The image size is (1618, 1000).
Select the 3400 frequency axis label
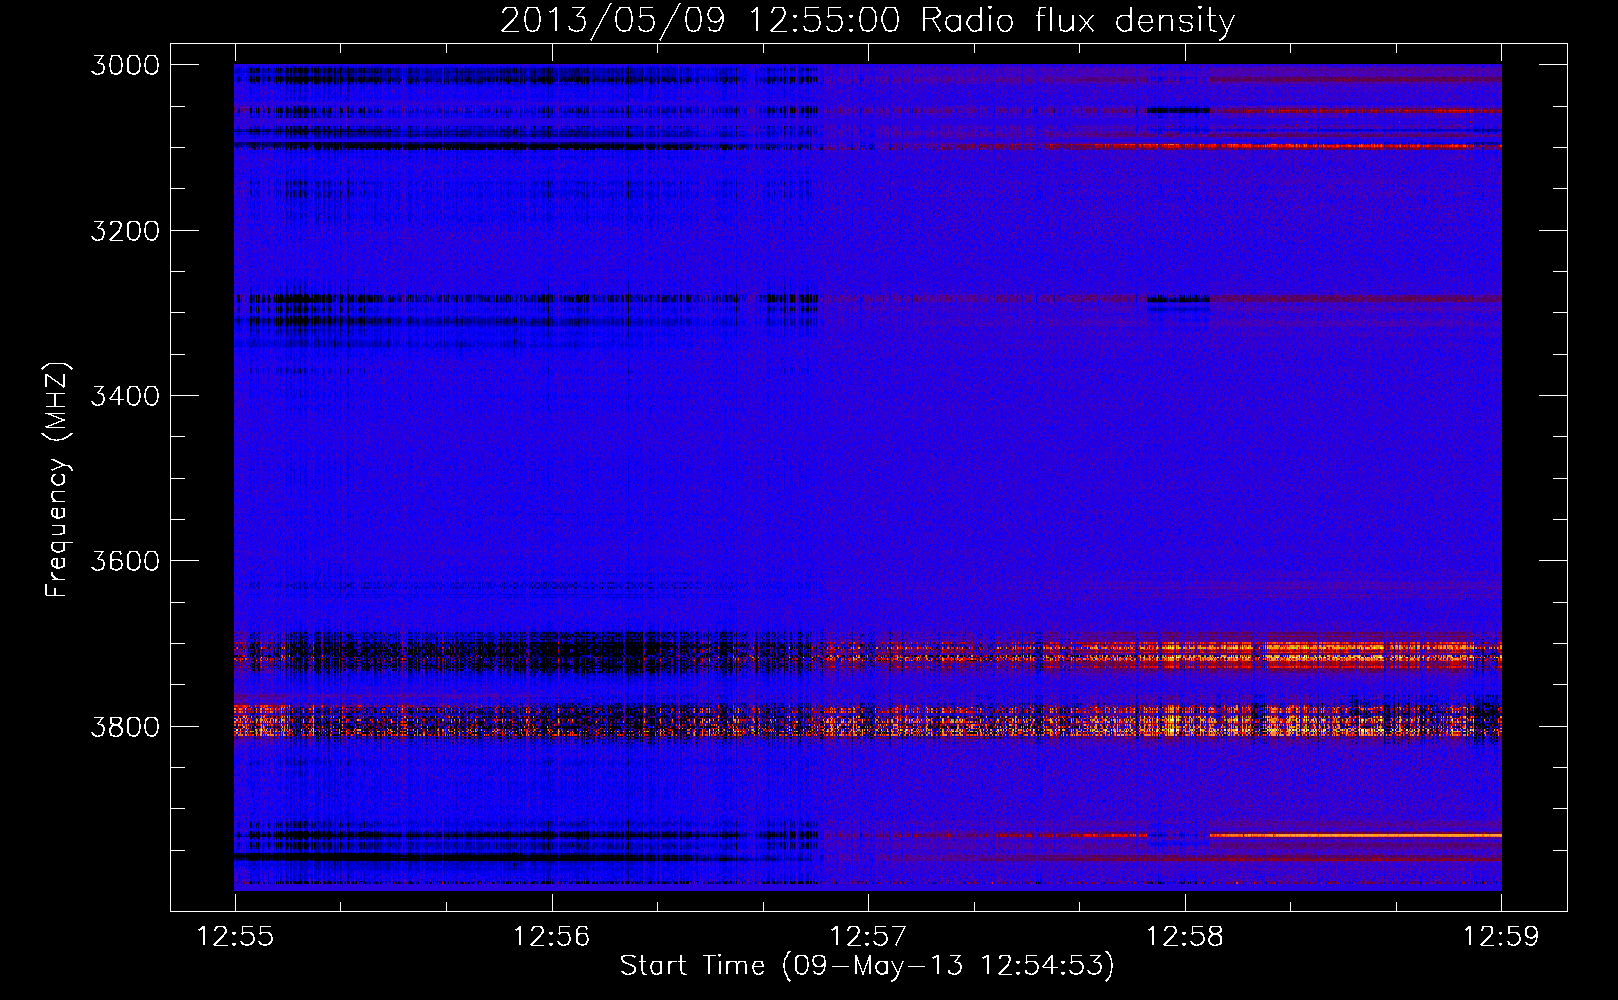pos(125,396)
